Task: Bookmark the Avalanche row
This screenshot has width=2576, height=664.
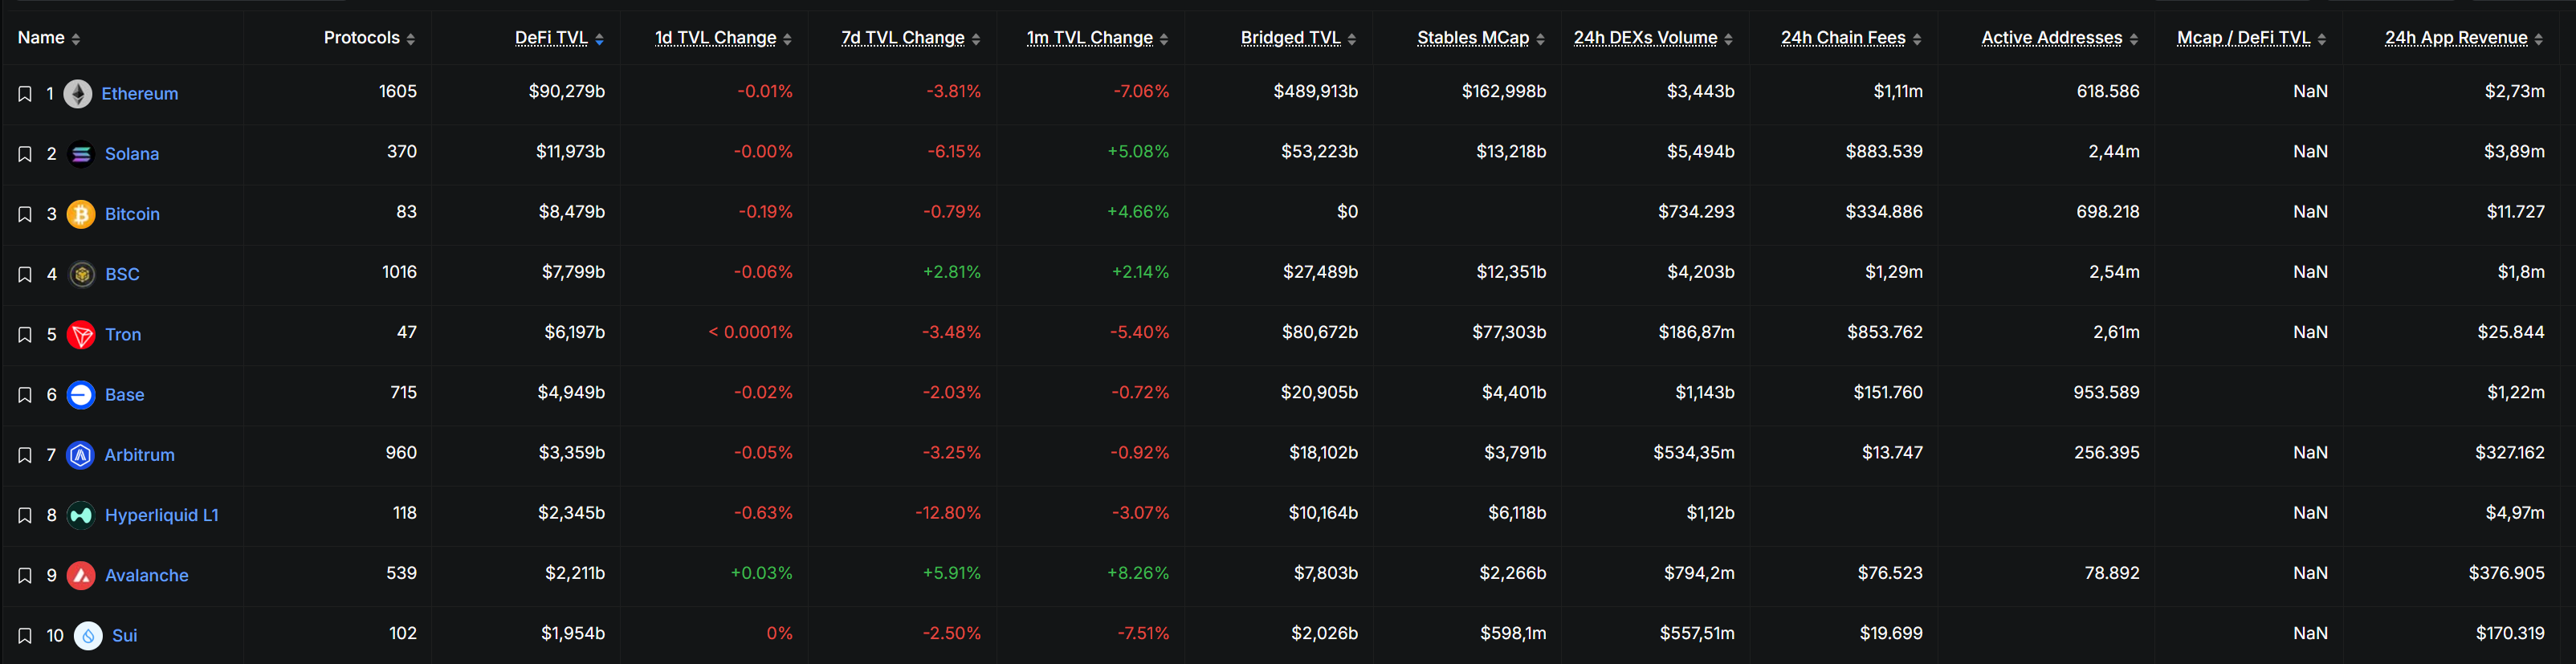Action: 25,576
